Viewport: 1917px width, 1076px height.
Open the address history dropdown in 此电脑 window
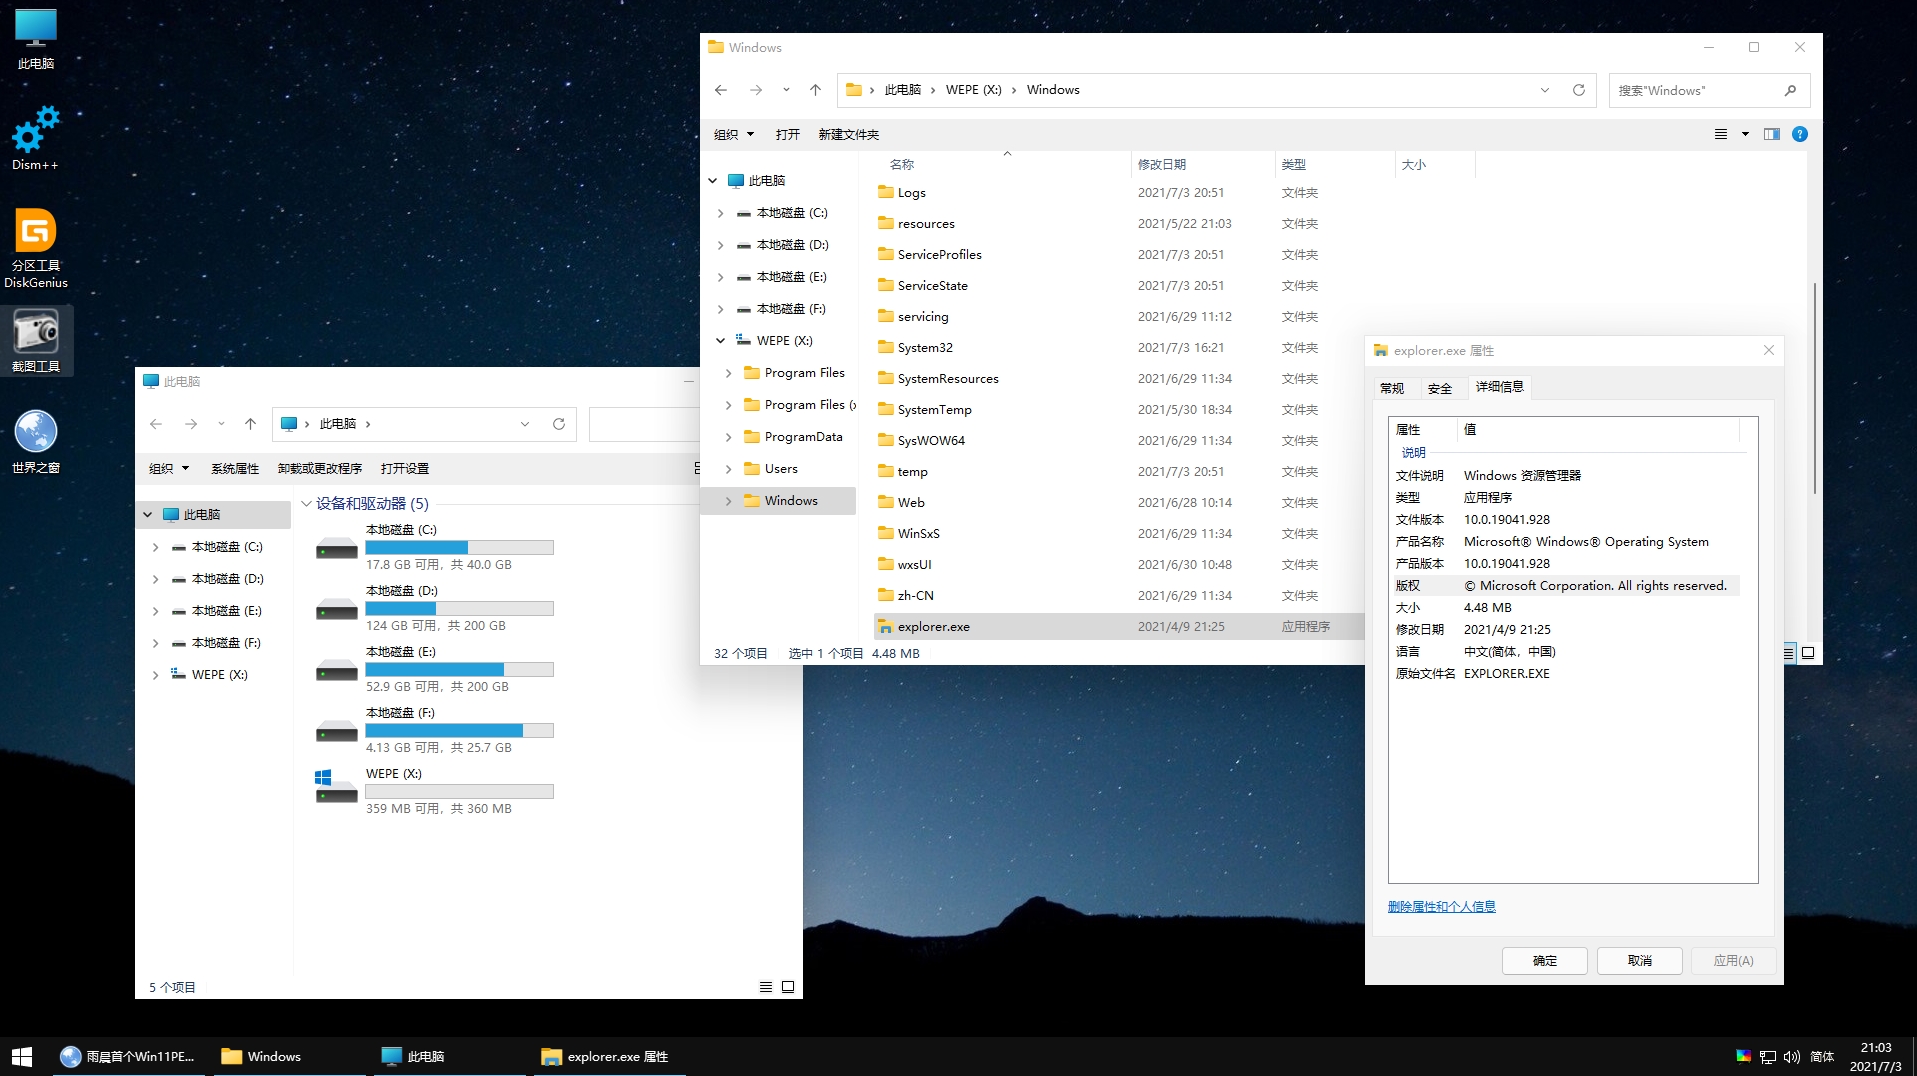525,424
